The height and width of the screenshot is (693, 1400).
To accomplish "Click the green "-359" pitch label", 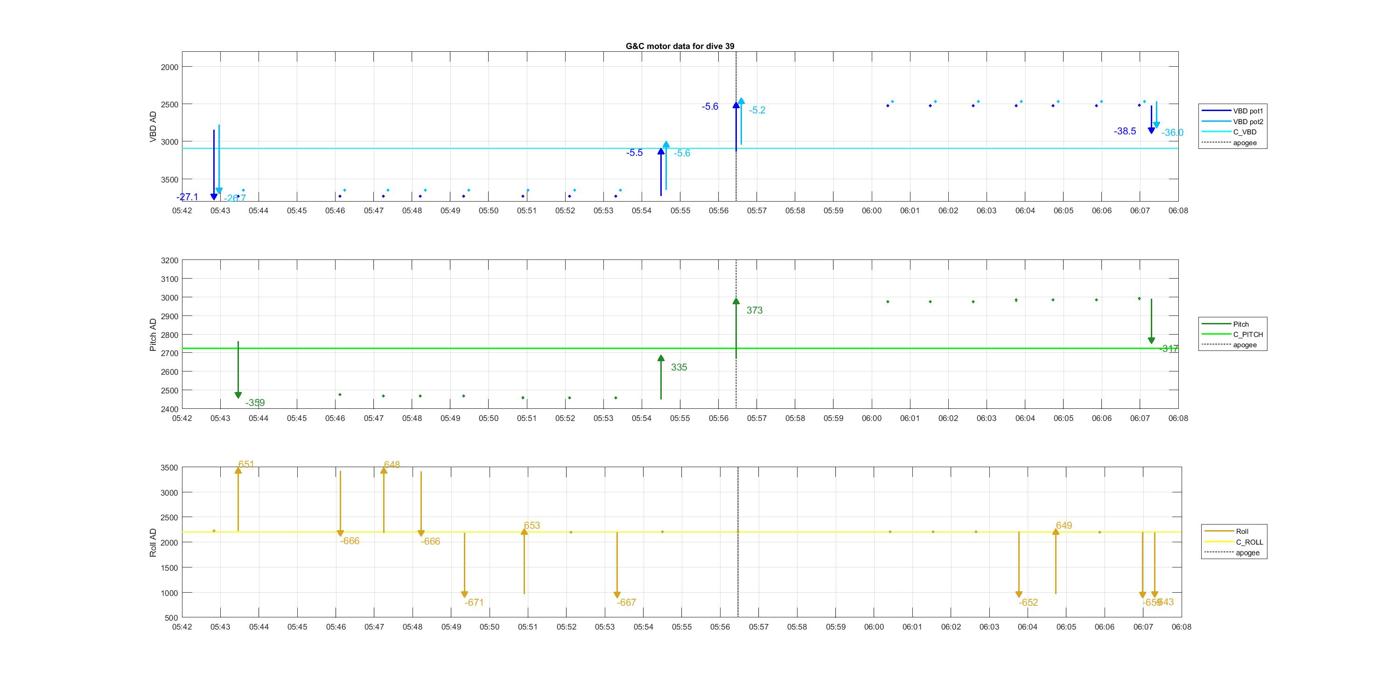I will tap(255, 403).
